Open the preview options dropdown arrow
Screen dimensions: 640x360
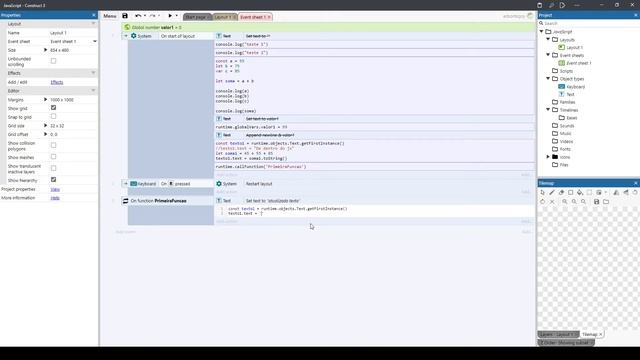click(177, 16)
